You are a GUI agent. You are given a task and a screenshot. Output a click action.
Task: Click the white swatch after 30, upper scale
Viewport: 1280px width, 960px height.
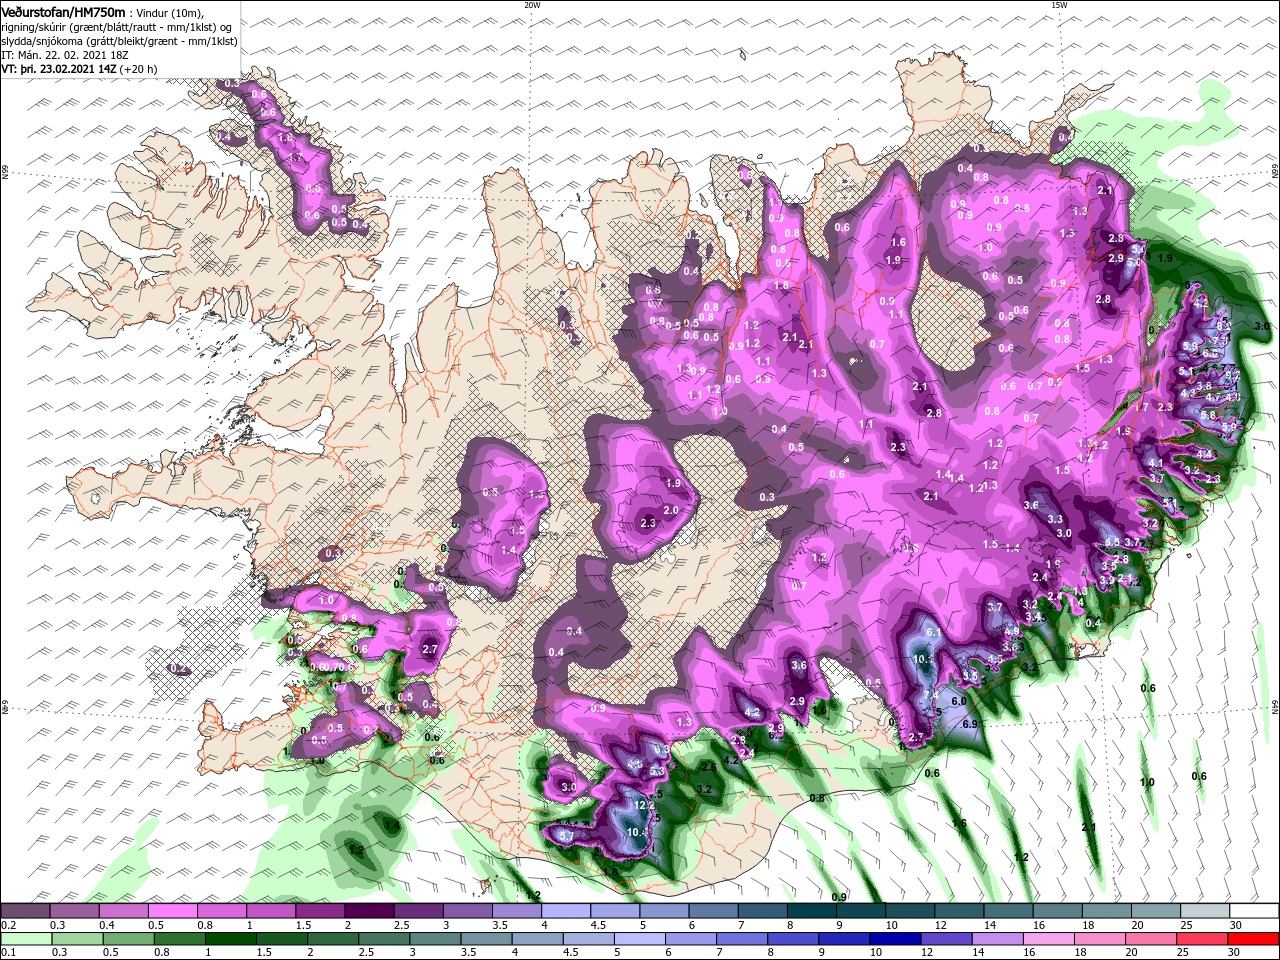pos(1255,911)
